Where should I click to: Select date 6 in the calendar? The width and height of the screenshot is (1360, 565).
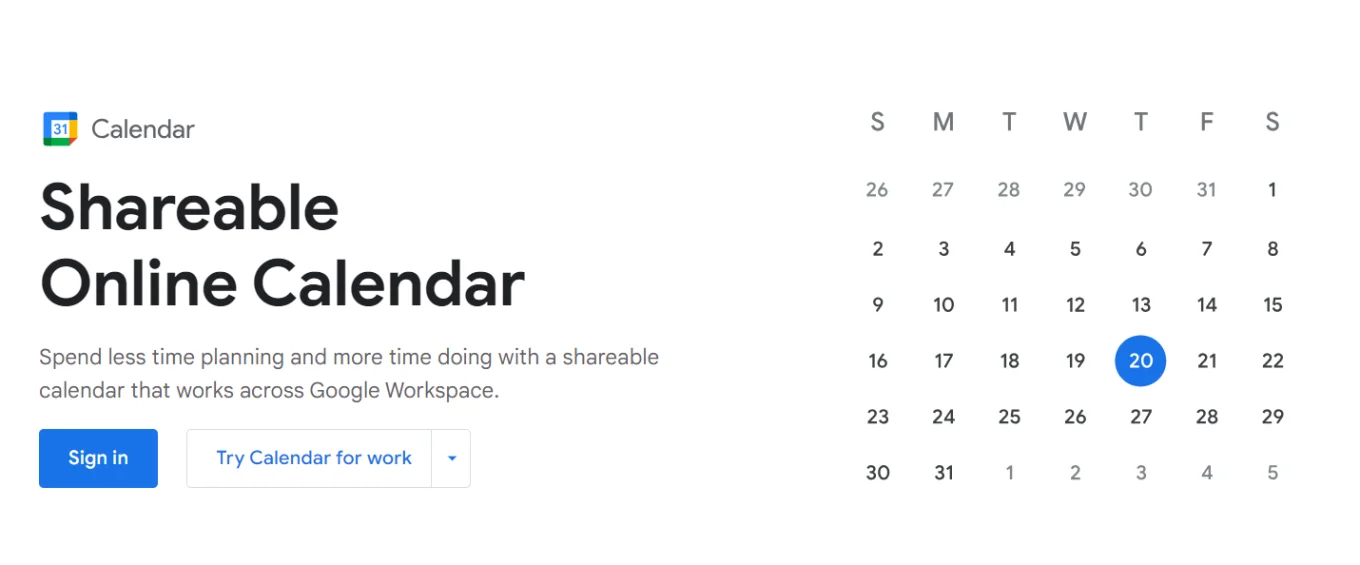coord(1140,249)
